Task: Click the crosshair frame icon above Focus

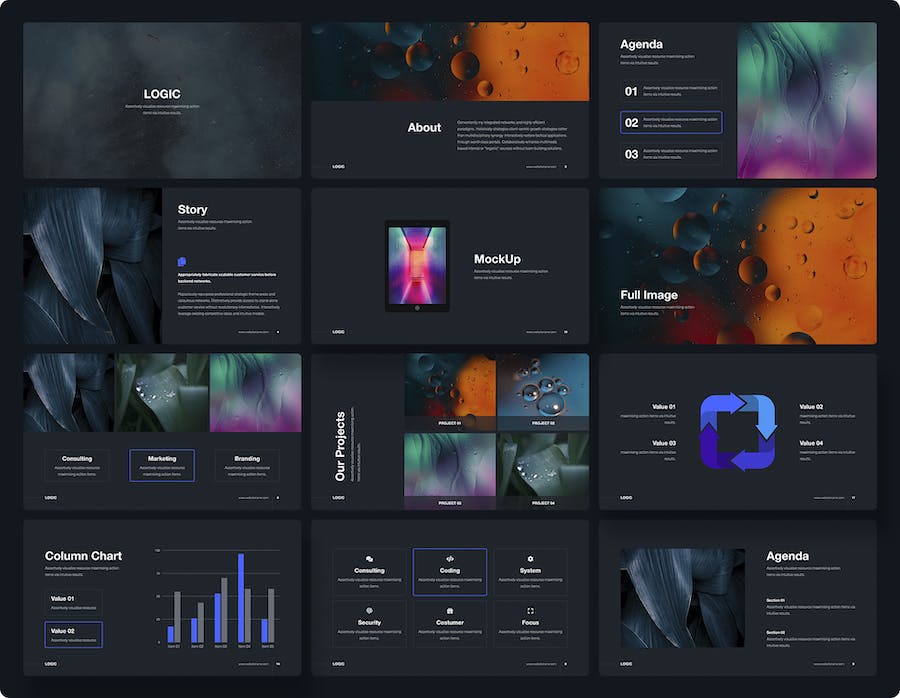Action: [530, 611]
